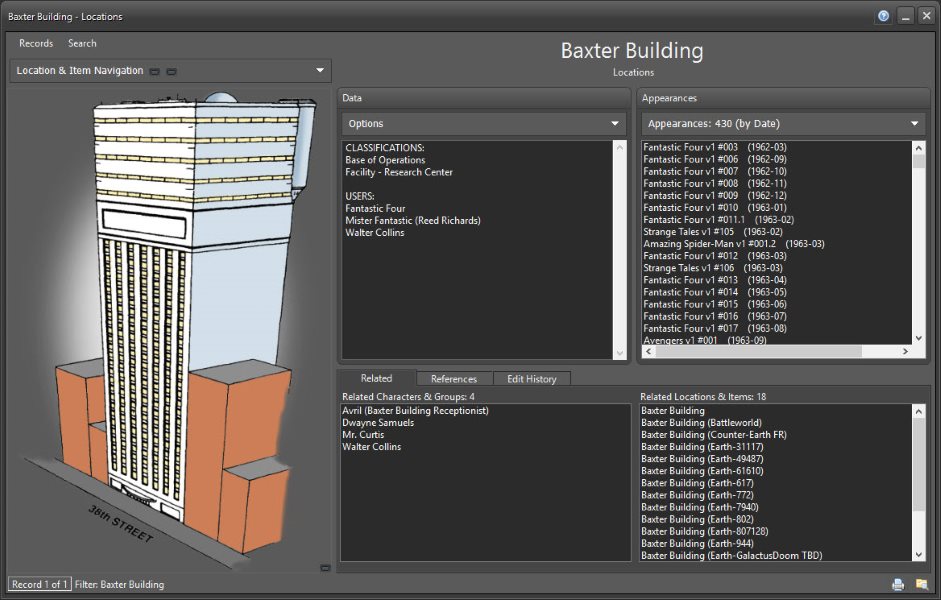Open the Search menu
This screenshot has height=600, width=941.
point(82,43)
